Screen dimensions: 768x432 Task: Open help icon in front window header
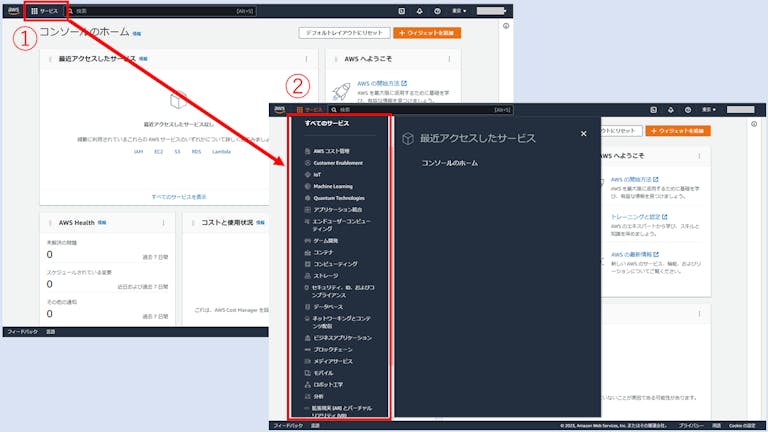[x=688, y=110]
